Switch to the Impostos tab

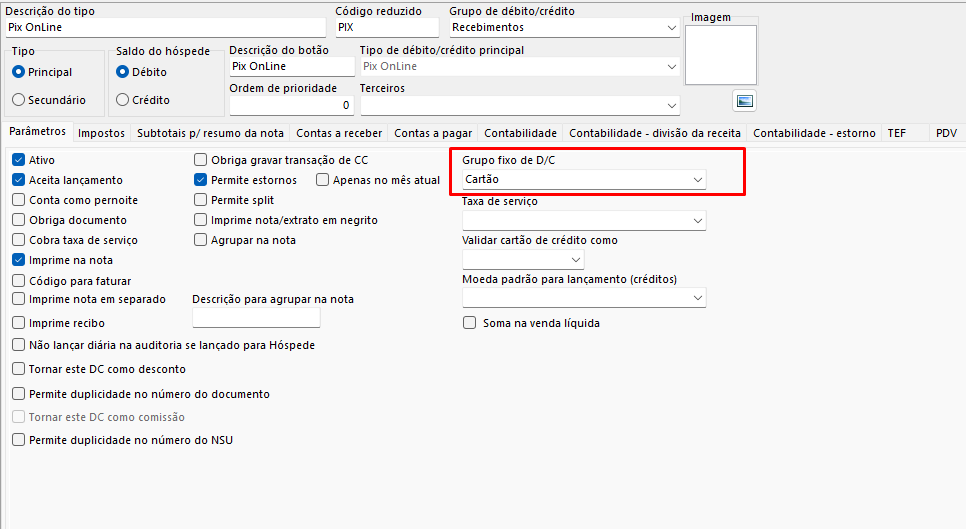(x=101, y=133)
